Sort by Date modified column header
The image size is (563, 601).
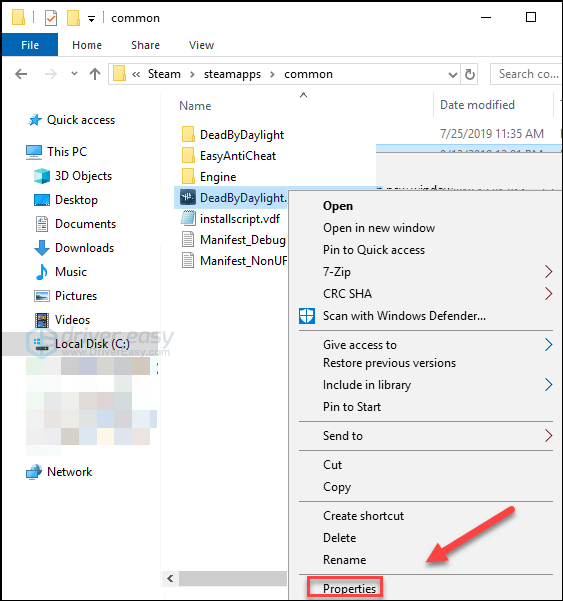pyautogui.click(x=477, y=105)
